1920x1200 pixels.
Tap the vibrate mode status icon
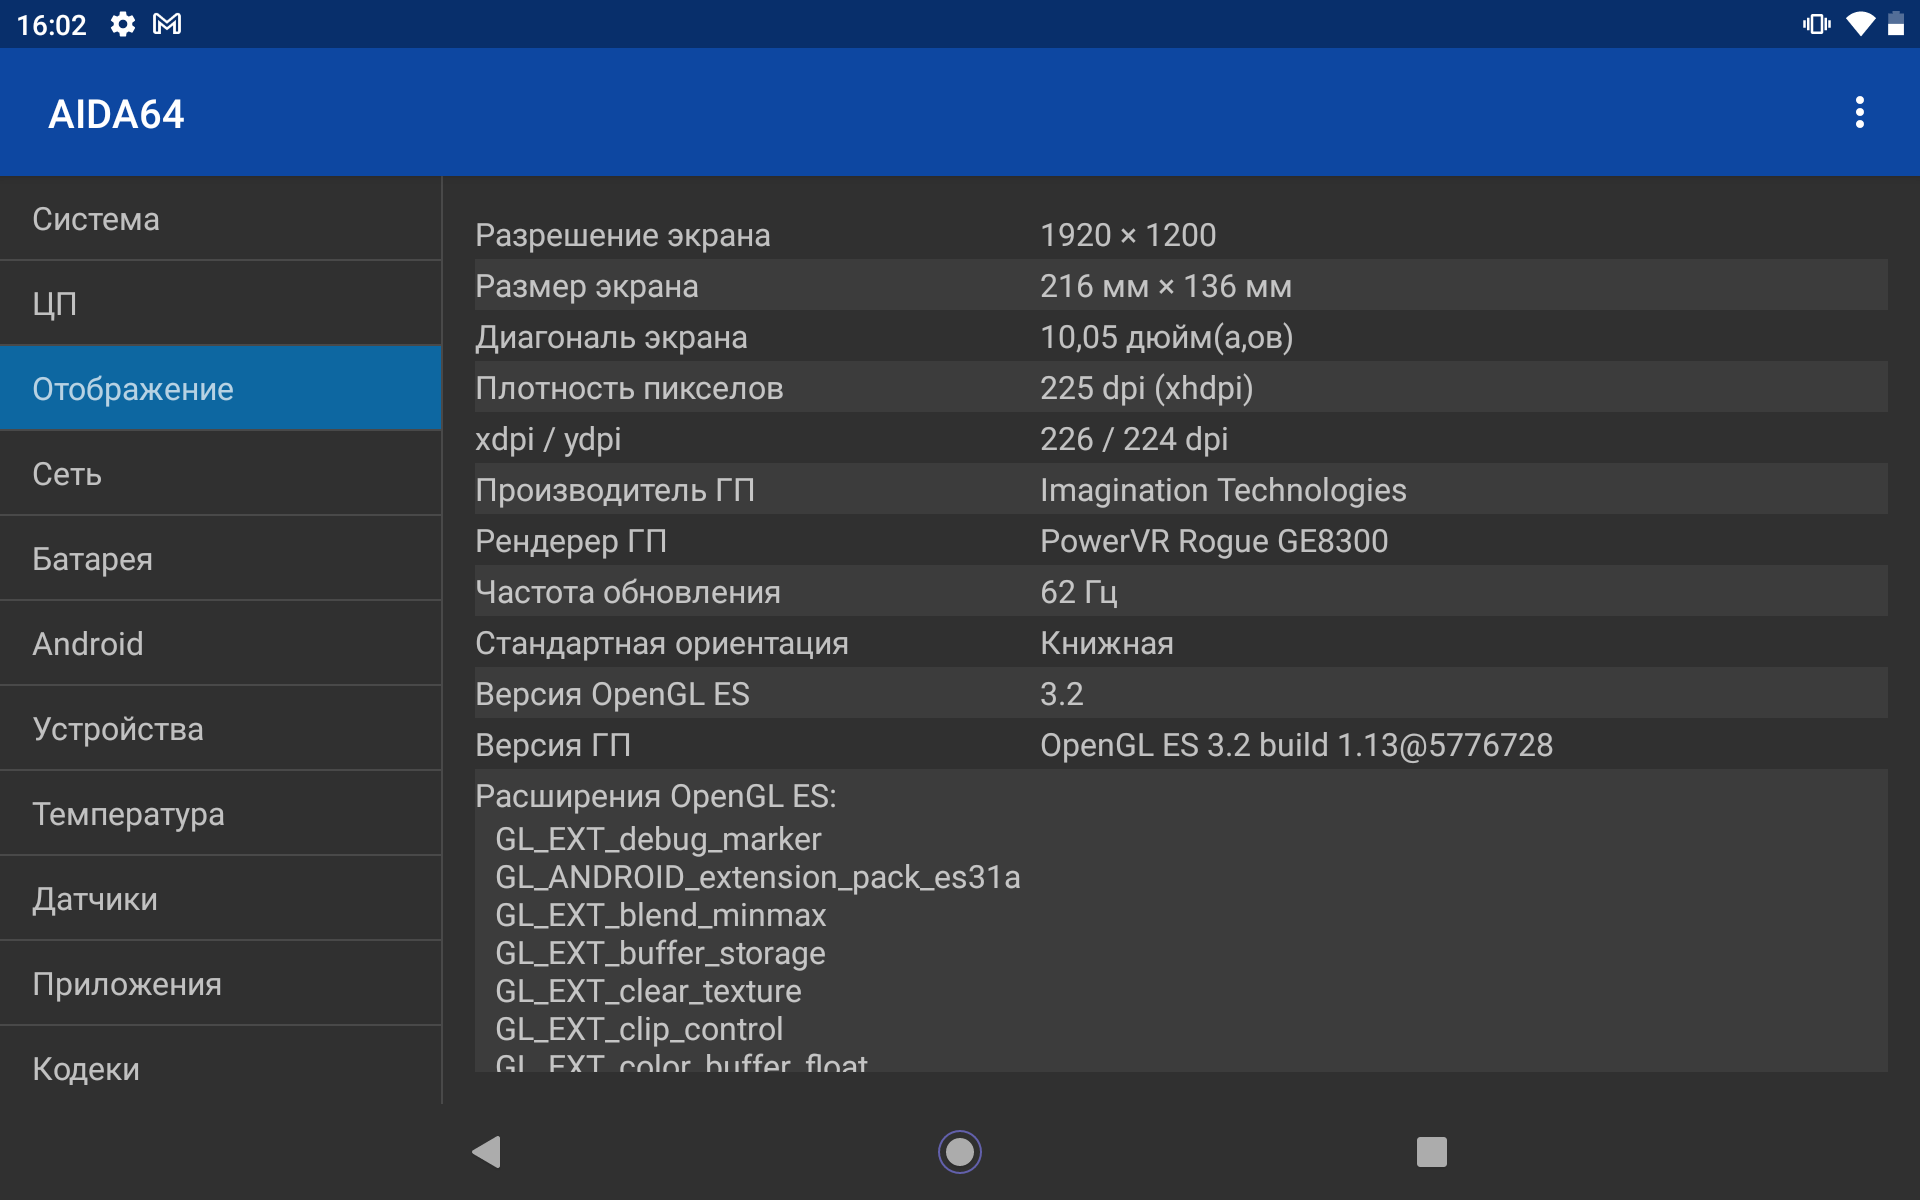(1816, 24)
